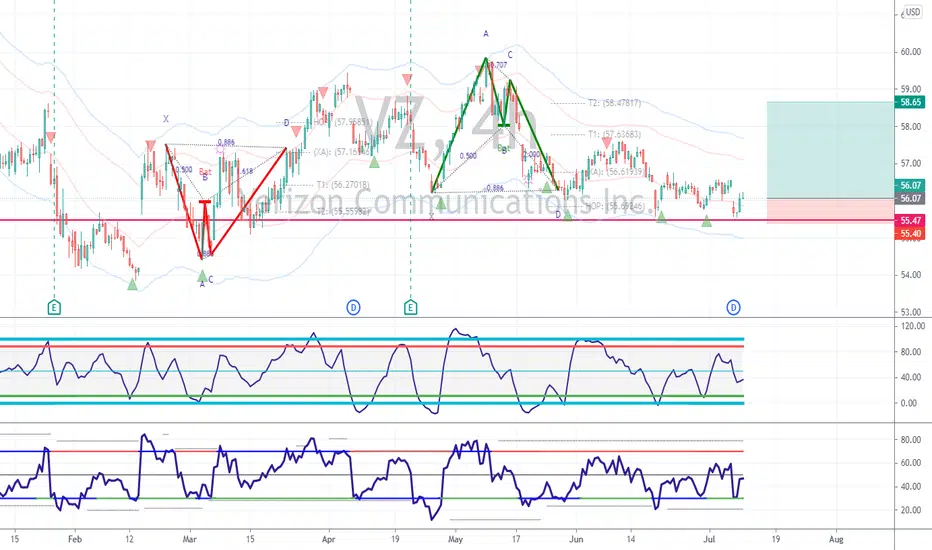Click the T2: (58.47817) target label
The width and height of the screenshot is (932, 550).
[615, 103]
